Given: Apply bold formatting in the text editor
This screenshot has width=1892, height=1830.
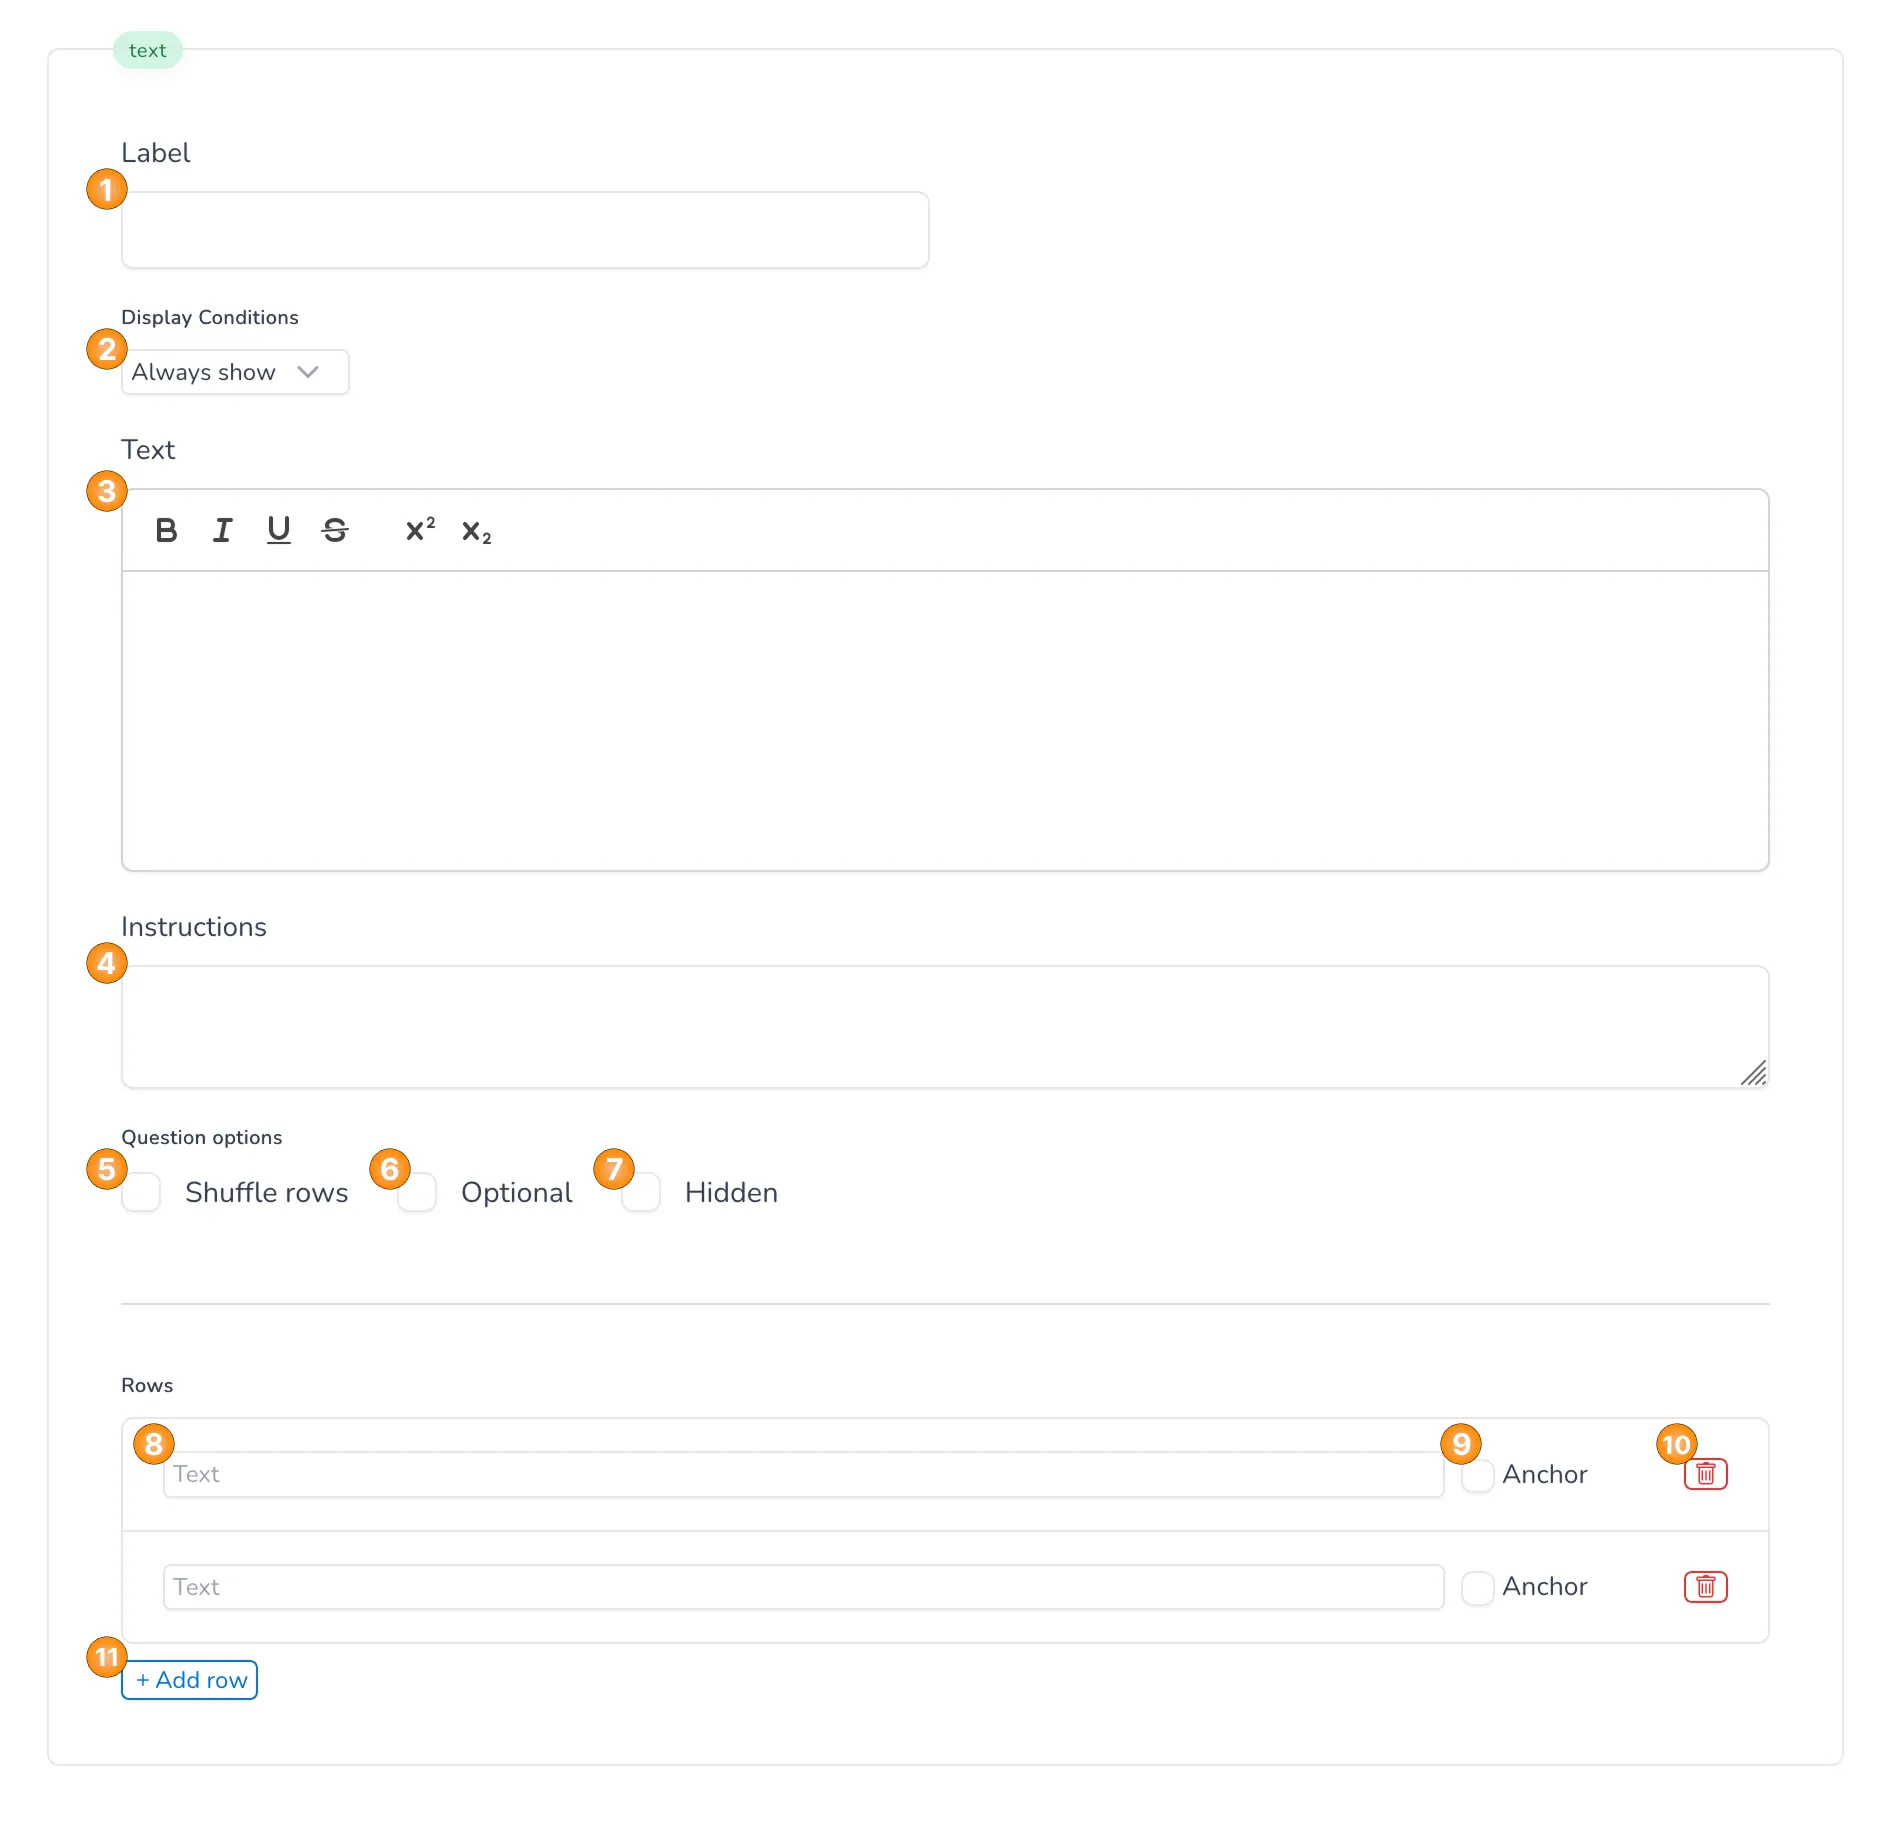Looking at the screenshot, I should (166, 531).
